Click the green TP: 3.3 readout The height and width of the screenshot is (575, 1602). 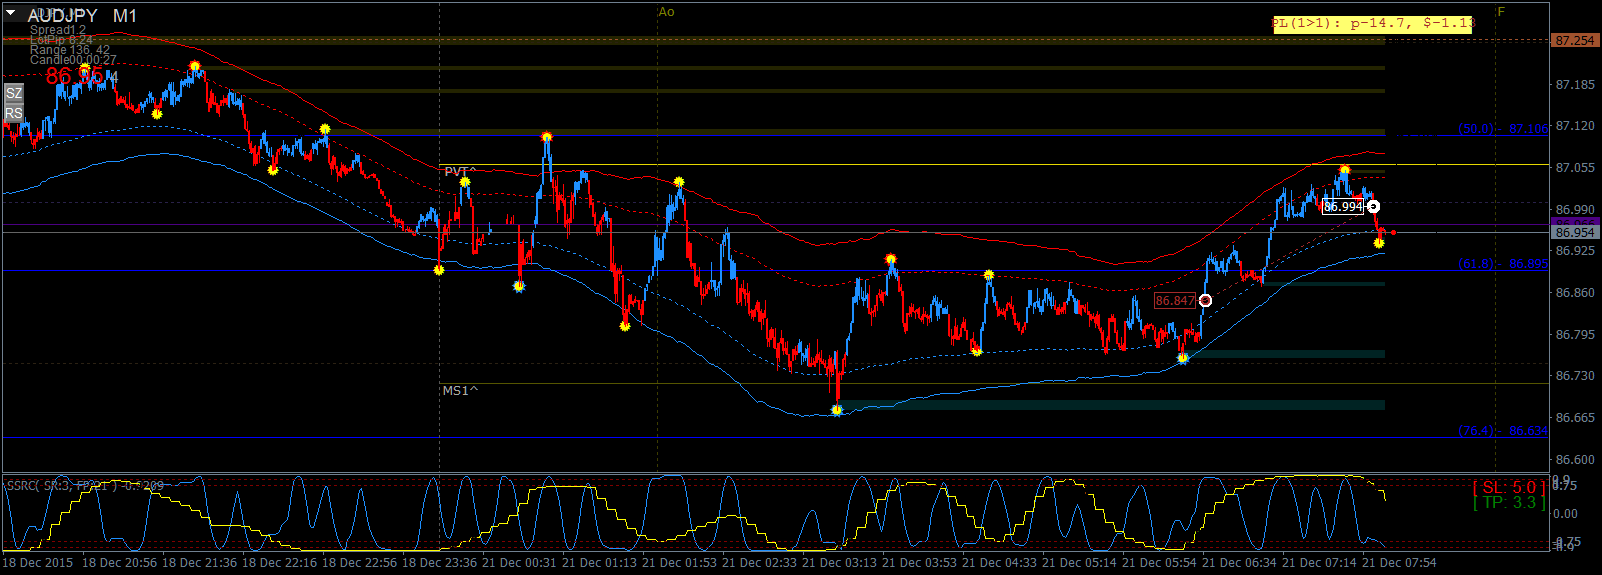(x=1510, y=503)
